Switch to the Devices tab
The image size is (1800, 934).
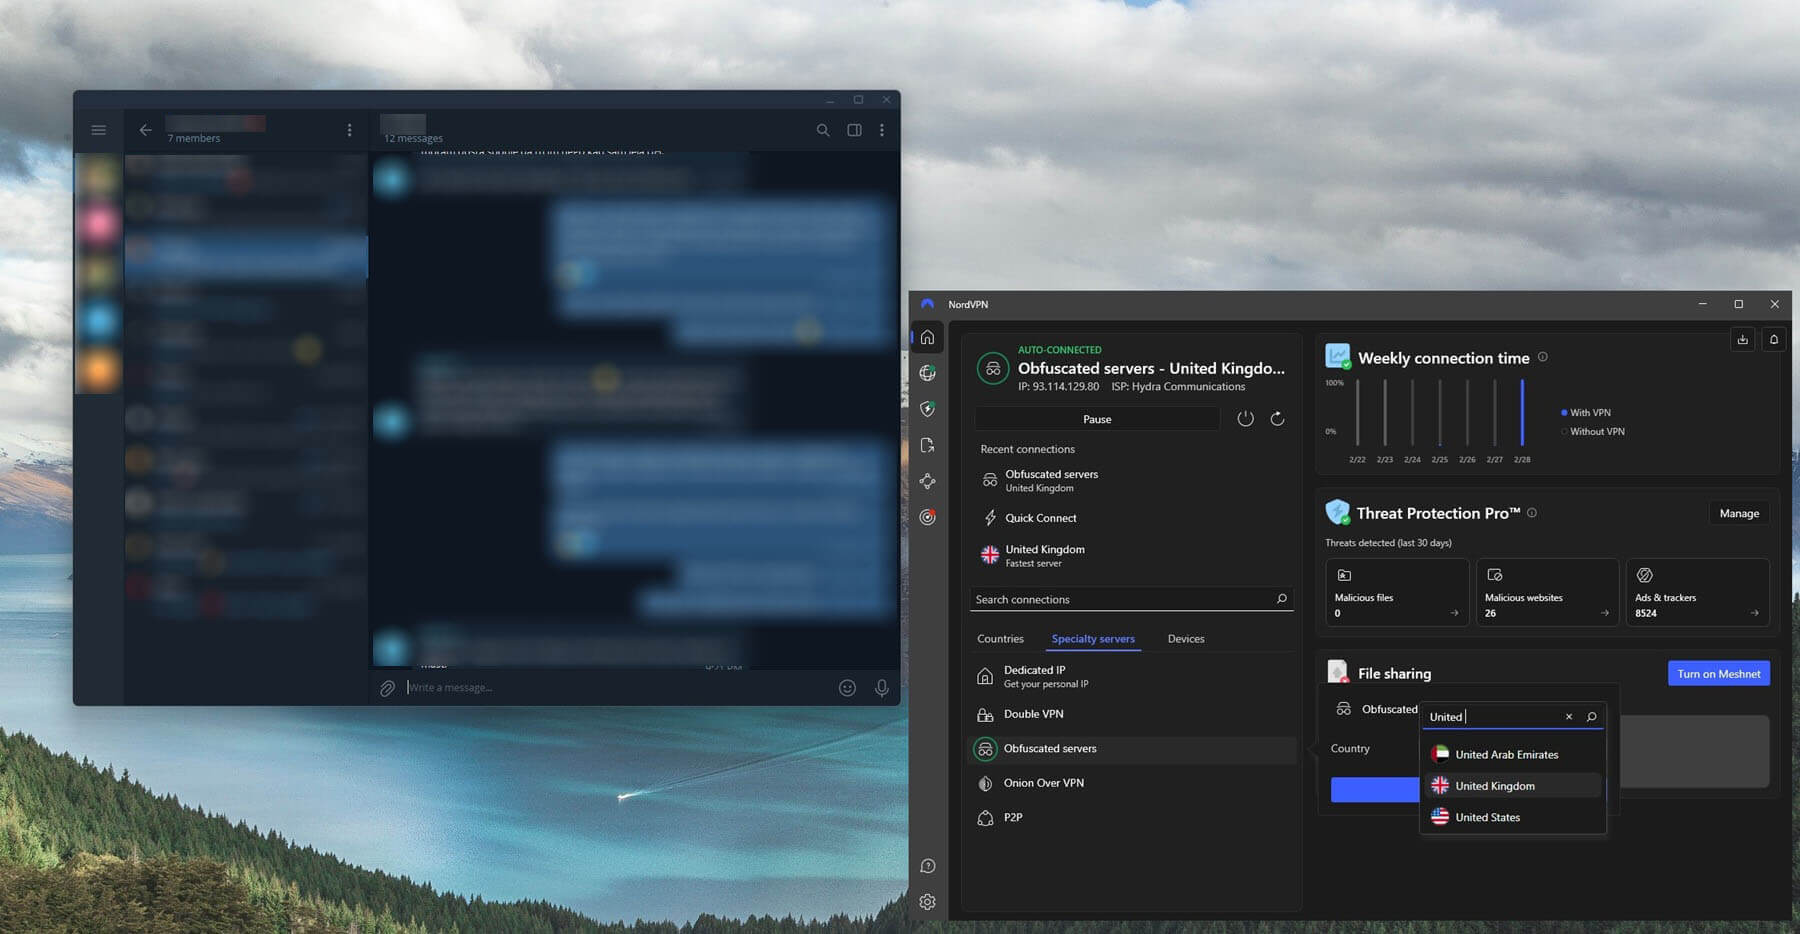coord(1185,638)
